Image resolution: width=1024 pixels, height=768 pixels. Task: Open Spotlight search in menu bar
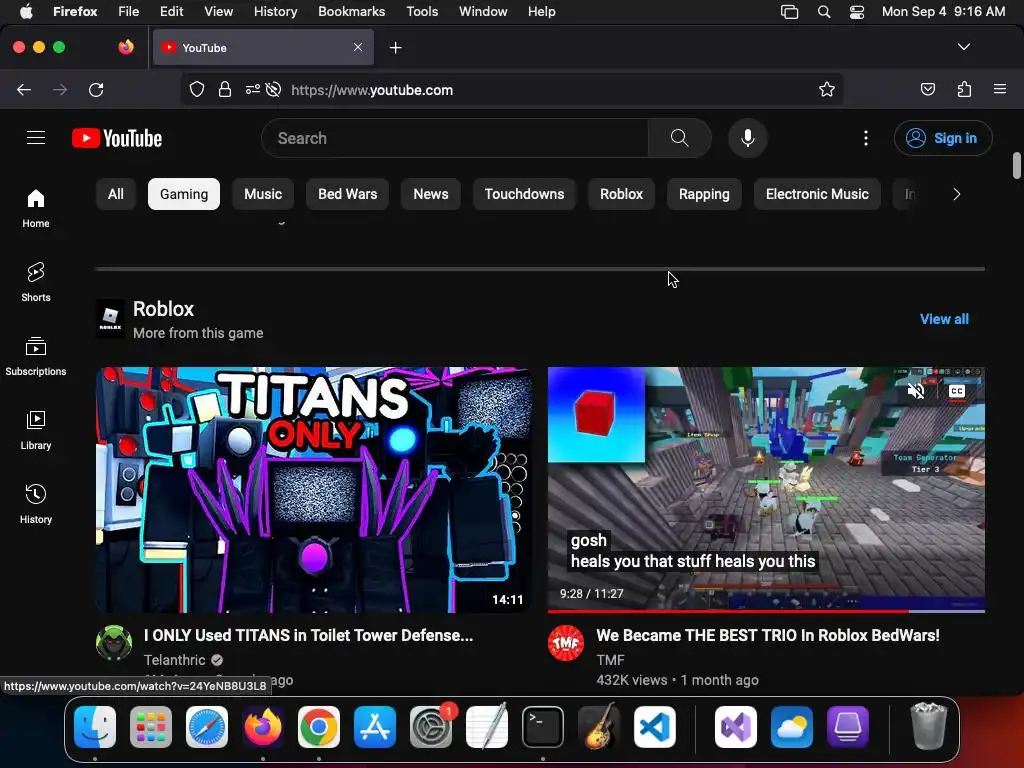click(x=824, y=11)
